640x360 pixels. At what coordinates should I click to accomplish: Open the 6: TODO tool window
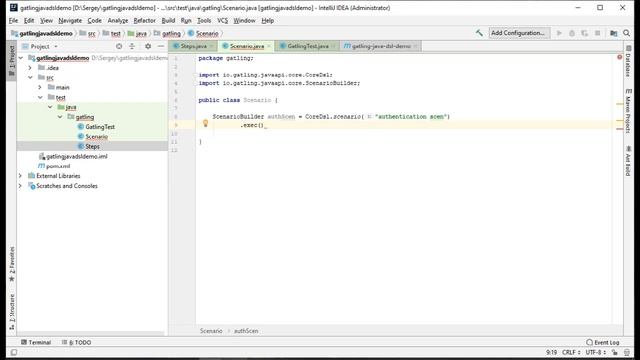coord(77,342)
